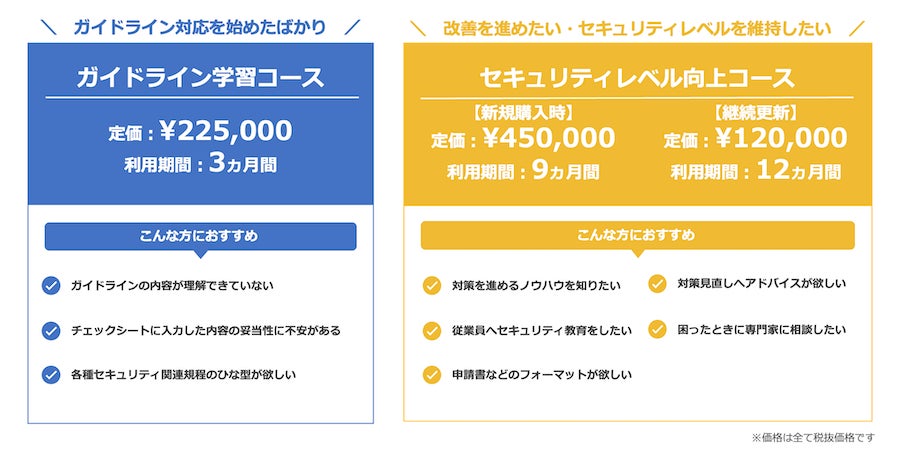Click checkmark beside チェックシートに入力した内容の妥当性
The image size is (900, 455).
pyautogui.click(x=51, y=330)
